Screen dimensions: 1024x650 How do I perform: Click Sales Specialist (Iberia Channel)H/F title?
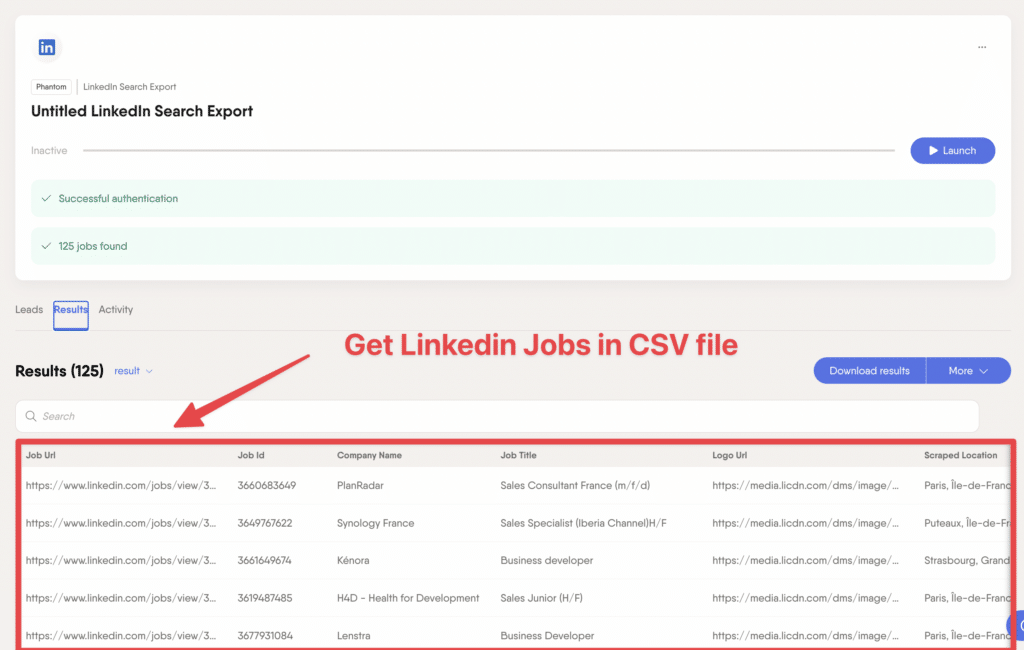coord(583,523)
